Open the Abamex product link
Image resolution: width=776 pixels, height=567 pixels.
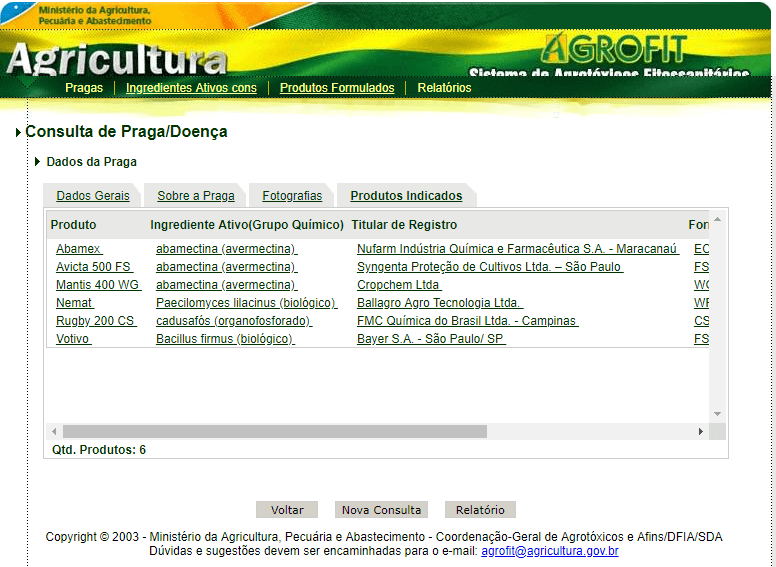click(x=78, y=249)
